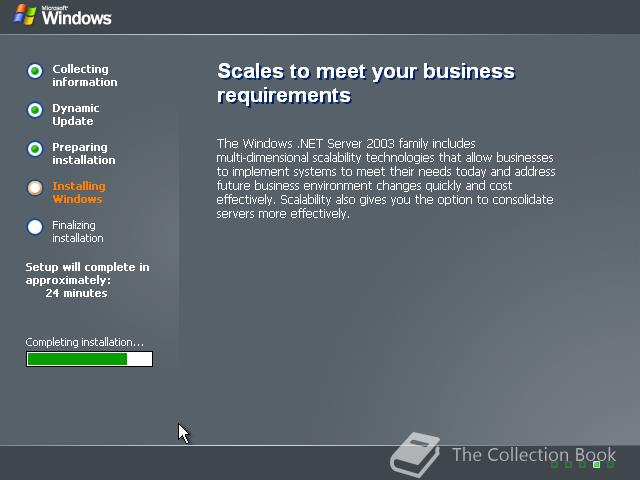This screenshot has width=640, height=480.
Task: Click the '24 minutes' time estimate
Action: click(x=76, y=293)
